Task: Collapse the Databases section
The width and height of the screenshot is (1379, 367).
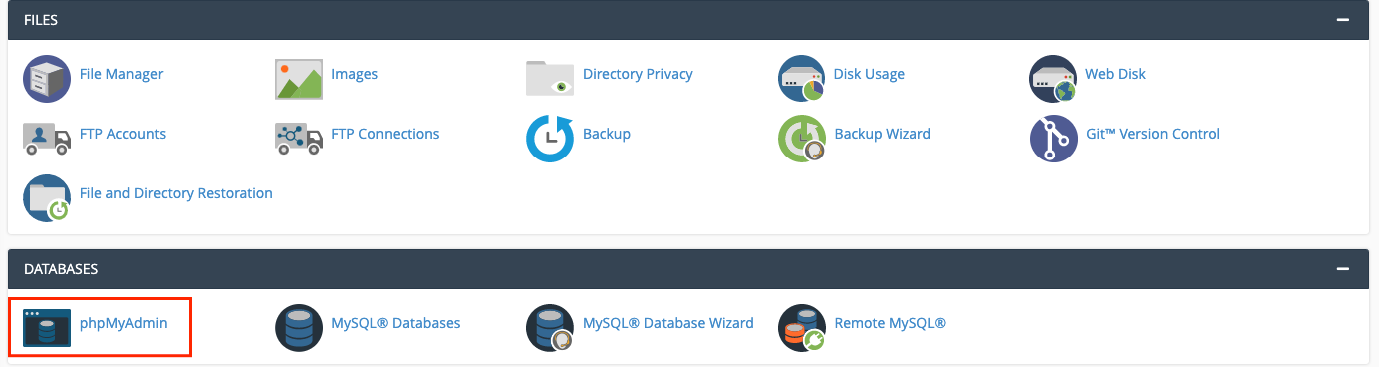Action: (1344, 270)
